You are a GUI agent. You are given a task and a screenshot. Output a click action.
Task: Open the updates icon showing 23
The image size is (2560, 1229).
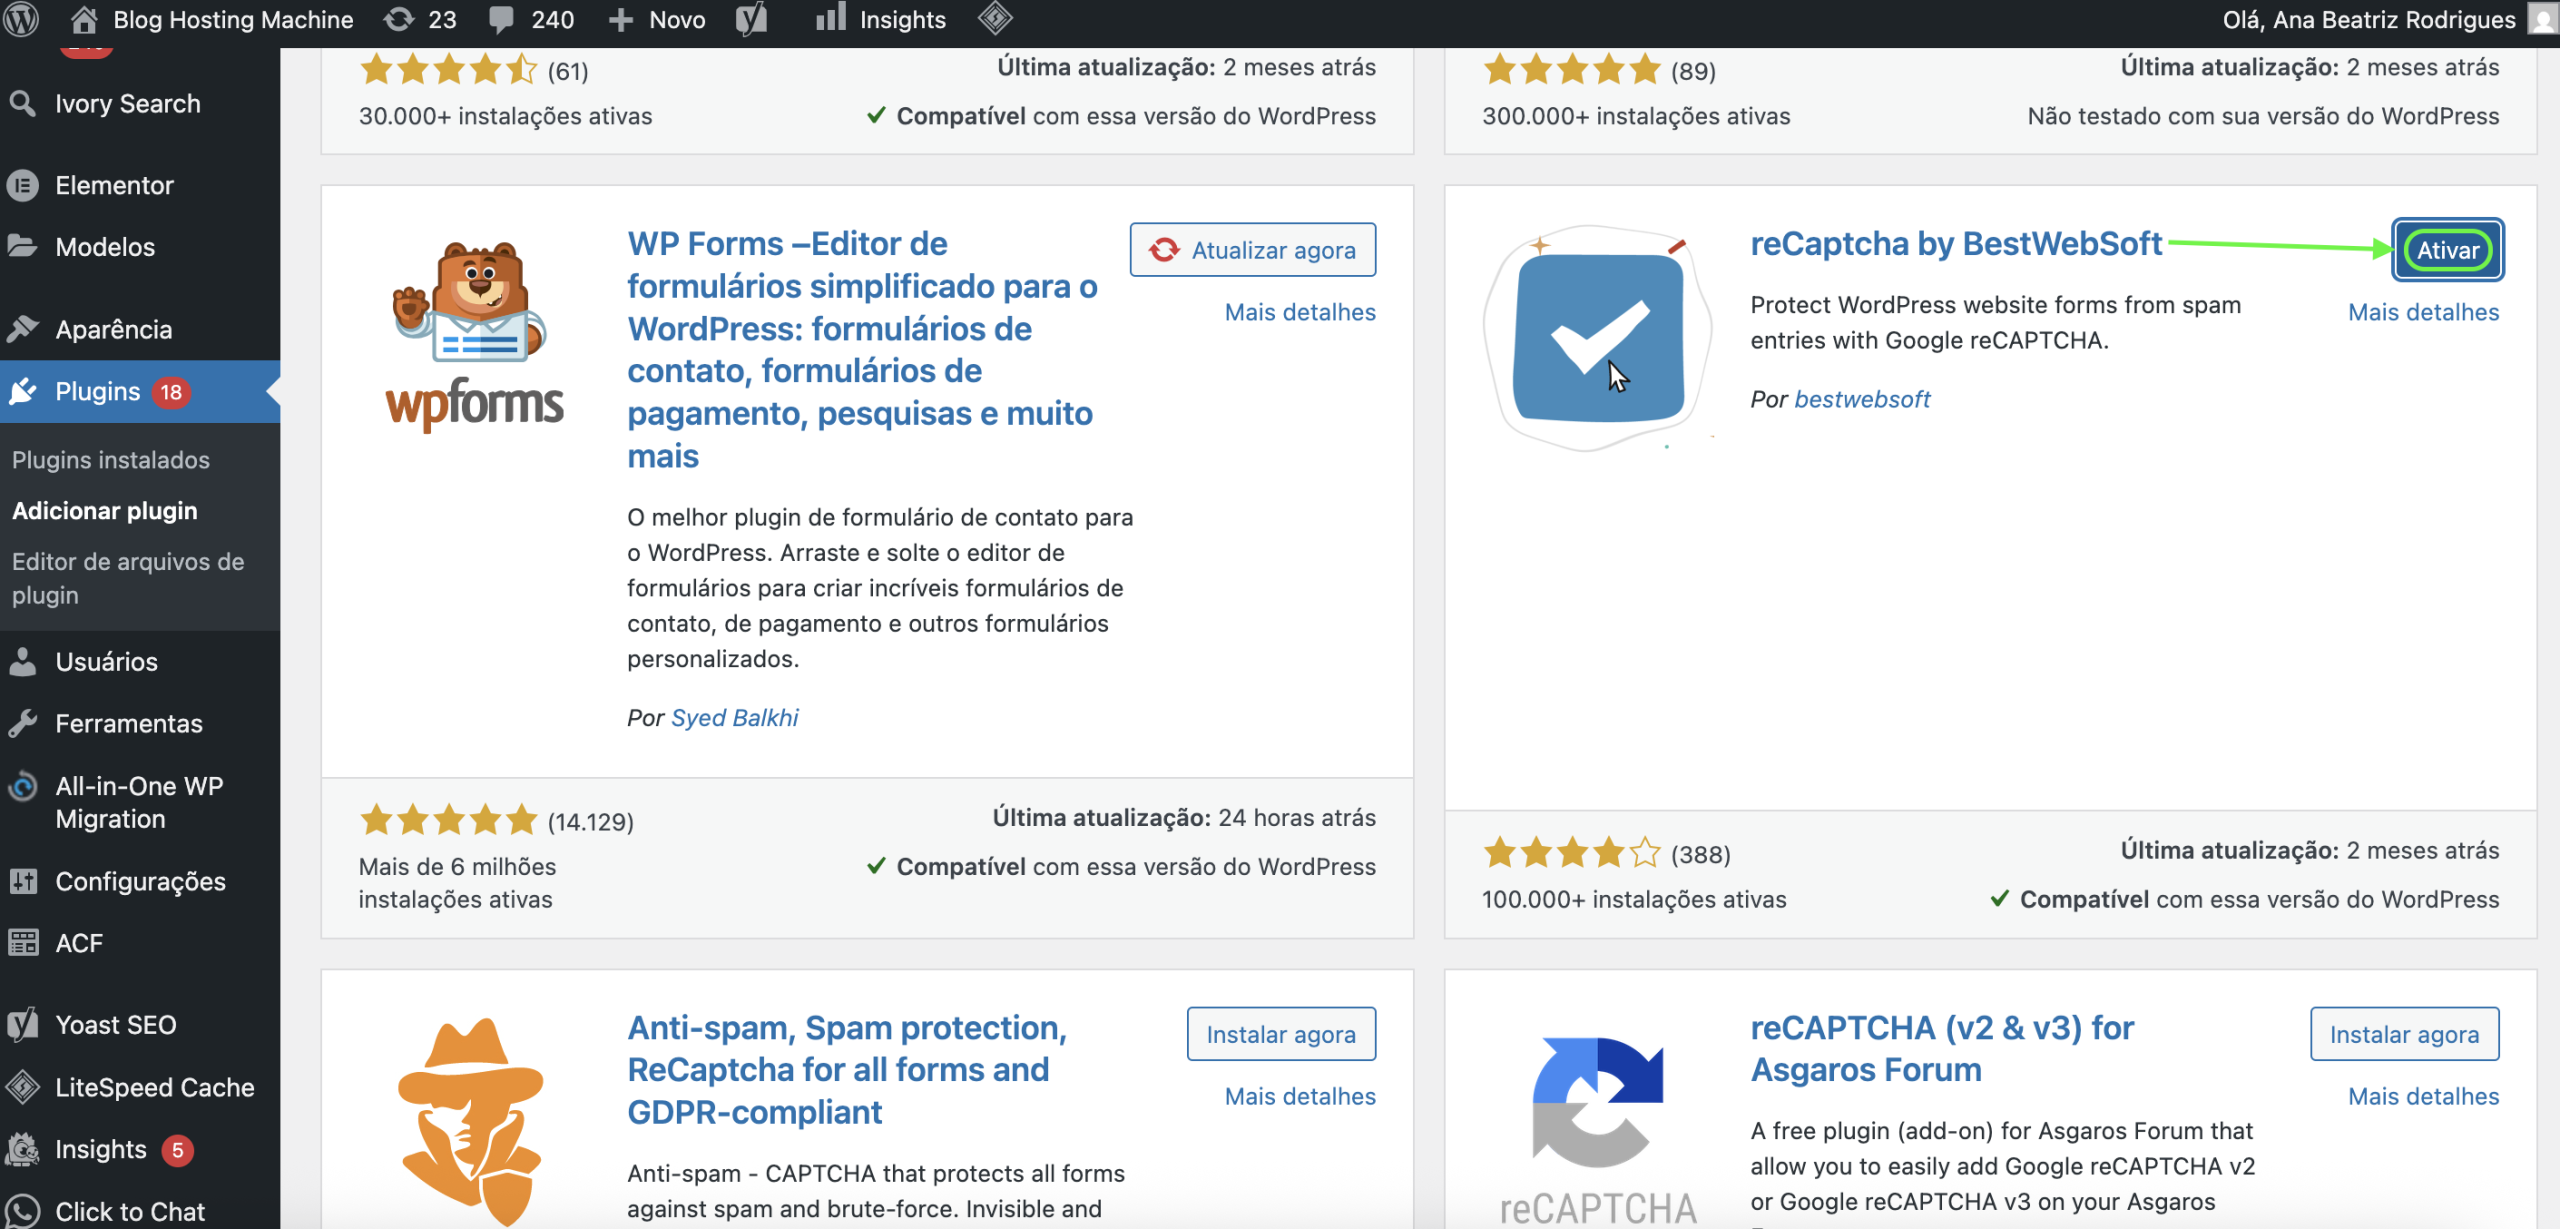pos(399,19)
